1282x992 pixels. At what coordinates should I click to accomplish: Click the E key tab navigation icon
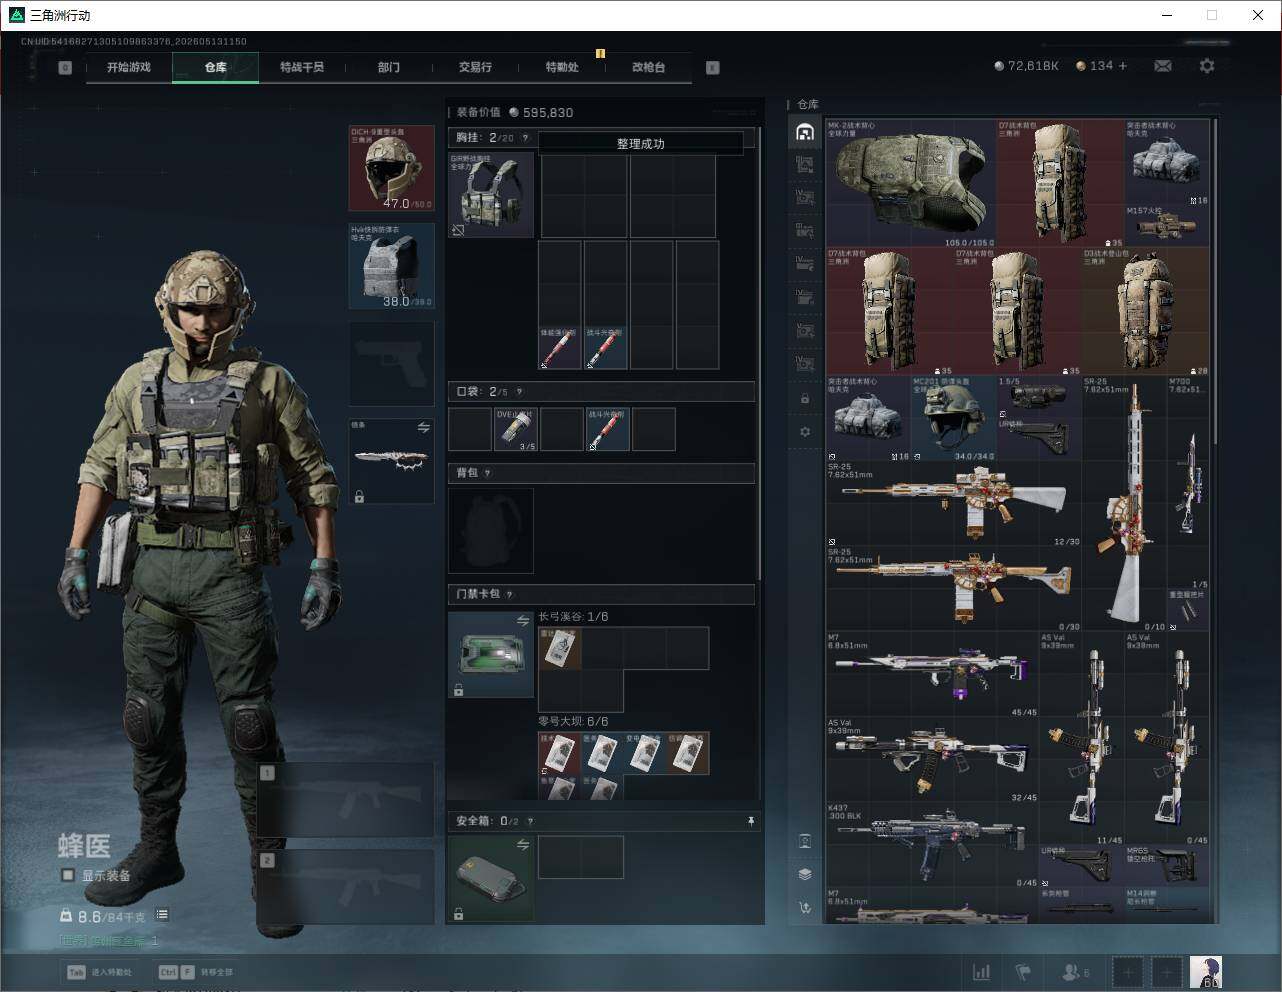[x=713, y=68]
